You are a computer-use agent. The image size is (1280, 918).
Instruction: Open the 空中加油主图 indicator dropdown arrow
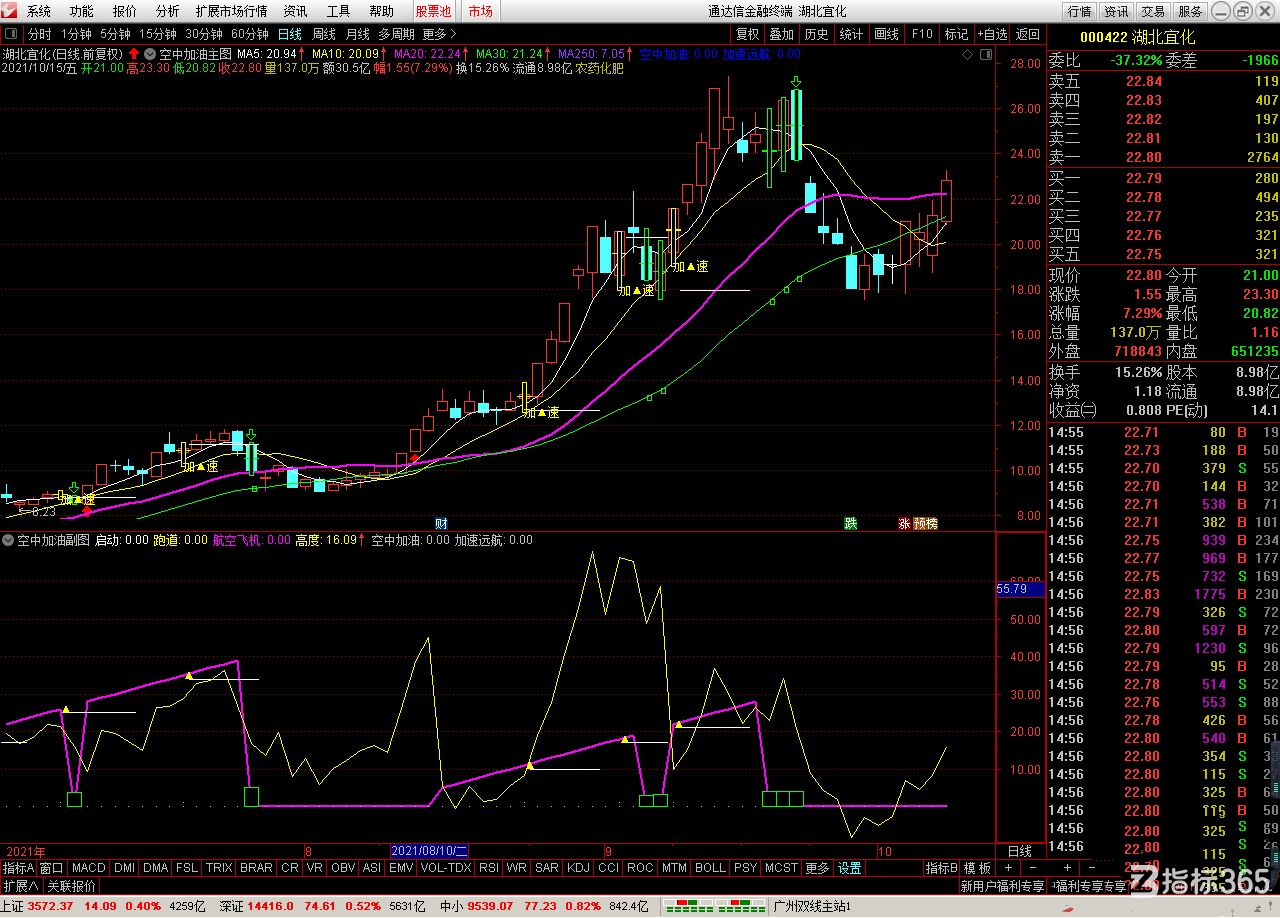[150, 54]
